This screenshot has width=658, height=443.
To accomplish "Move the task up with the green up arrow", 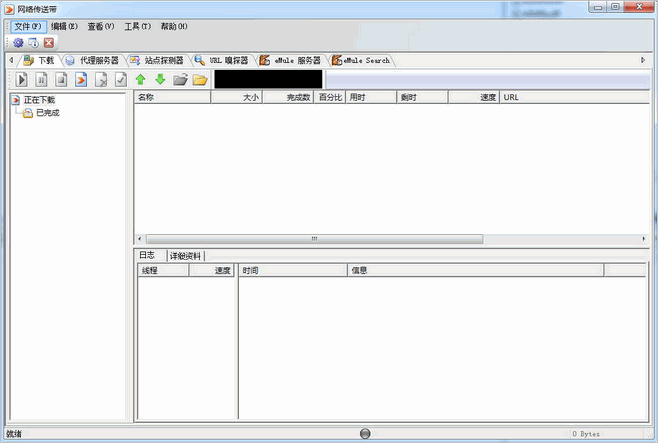I will 141,79.
